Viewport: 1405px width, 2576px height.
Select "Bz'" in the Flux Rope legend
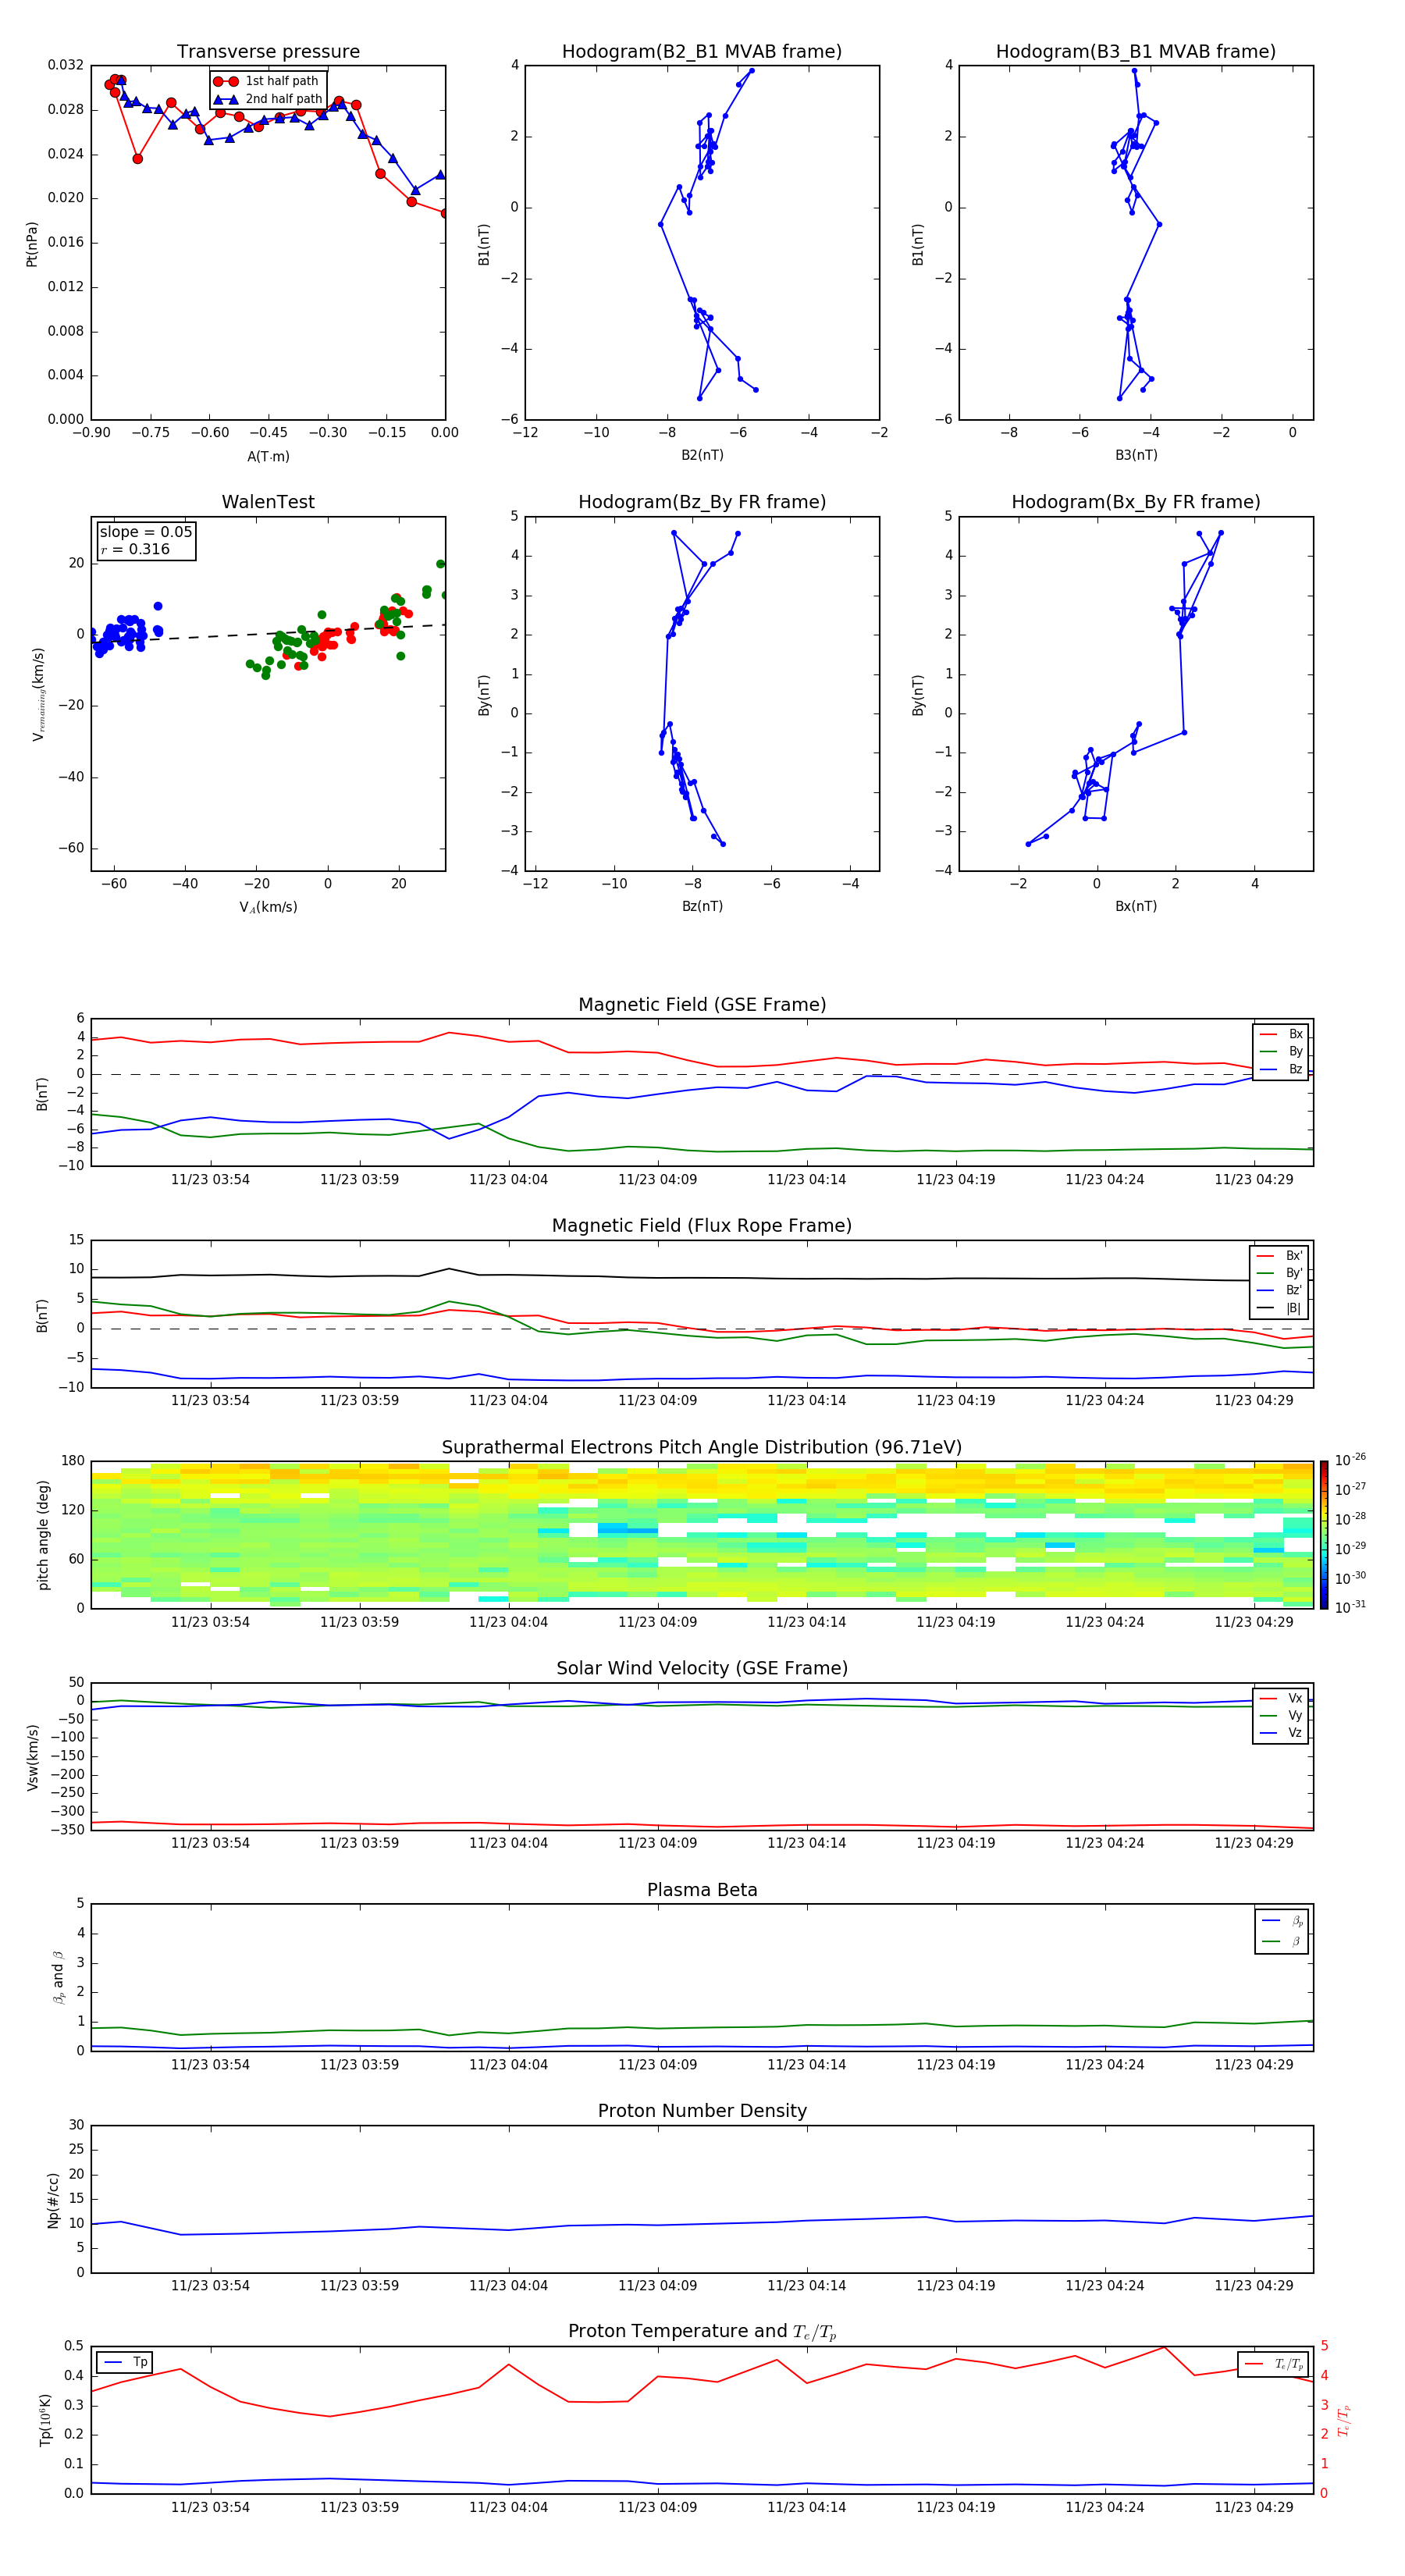point(1280,1291)
